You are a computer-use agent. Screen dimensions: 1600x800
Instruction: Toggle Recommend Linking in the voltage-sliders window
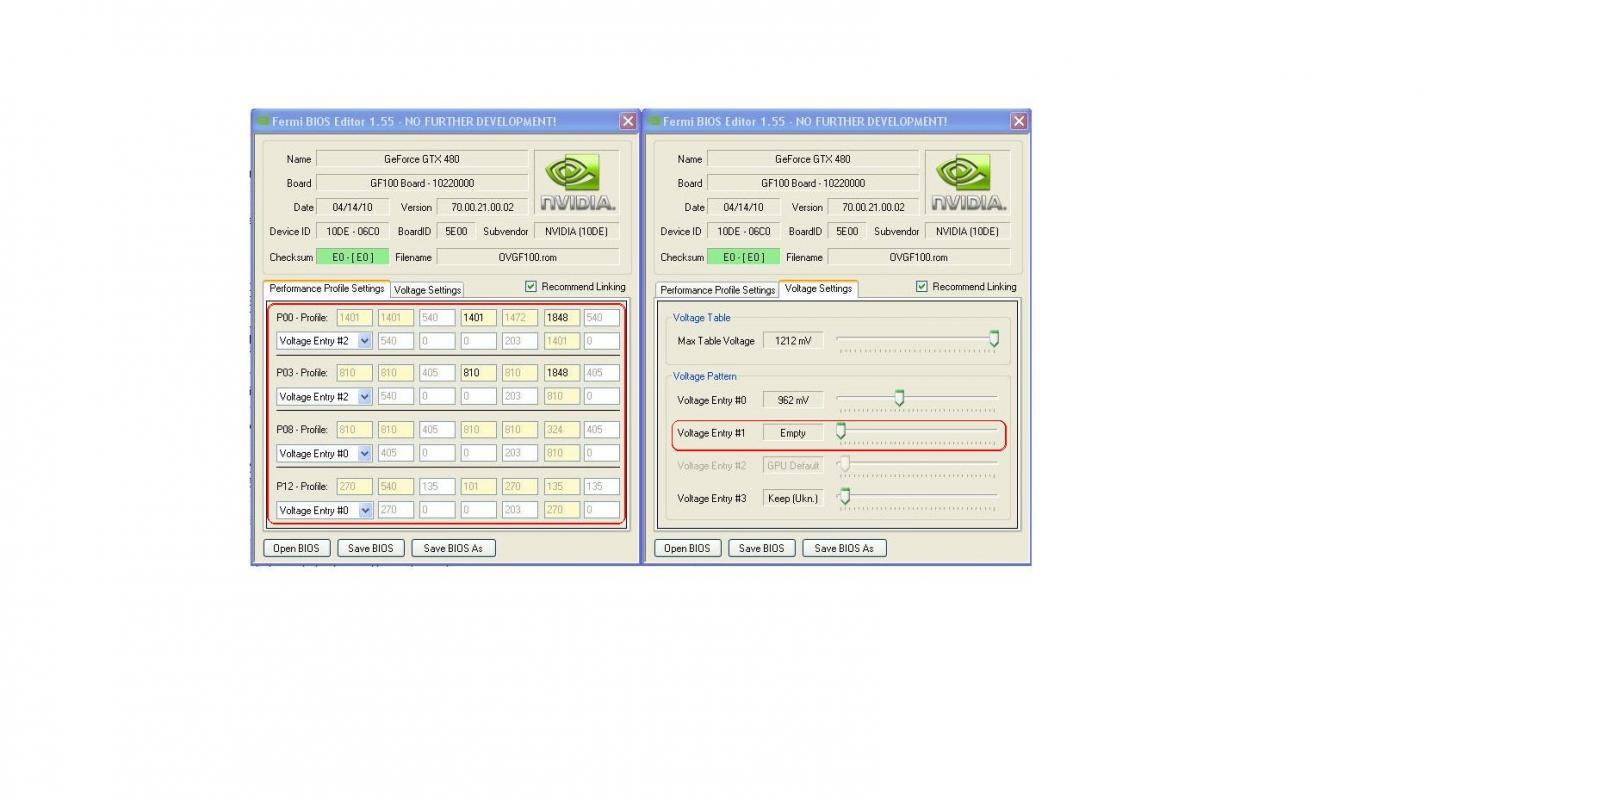tap(922, 286)
